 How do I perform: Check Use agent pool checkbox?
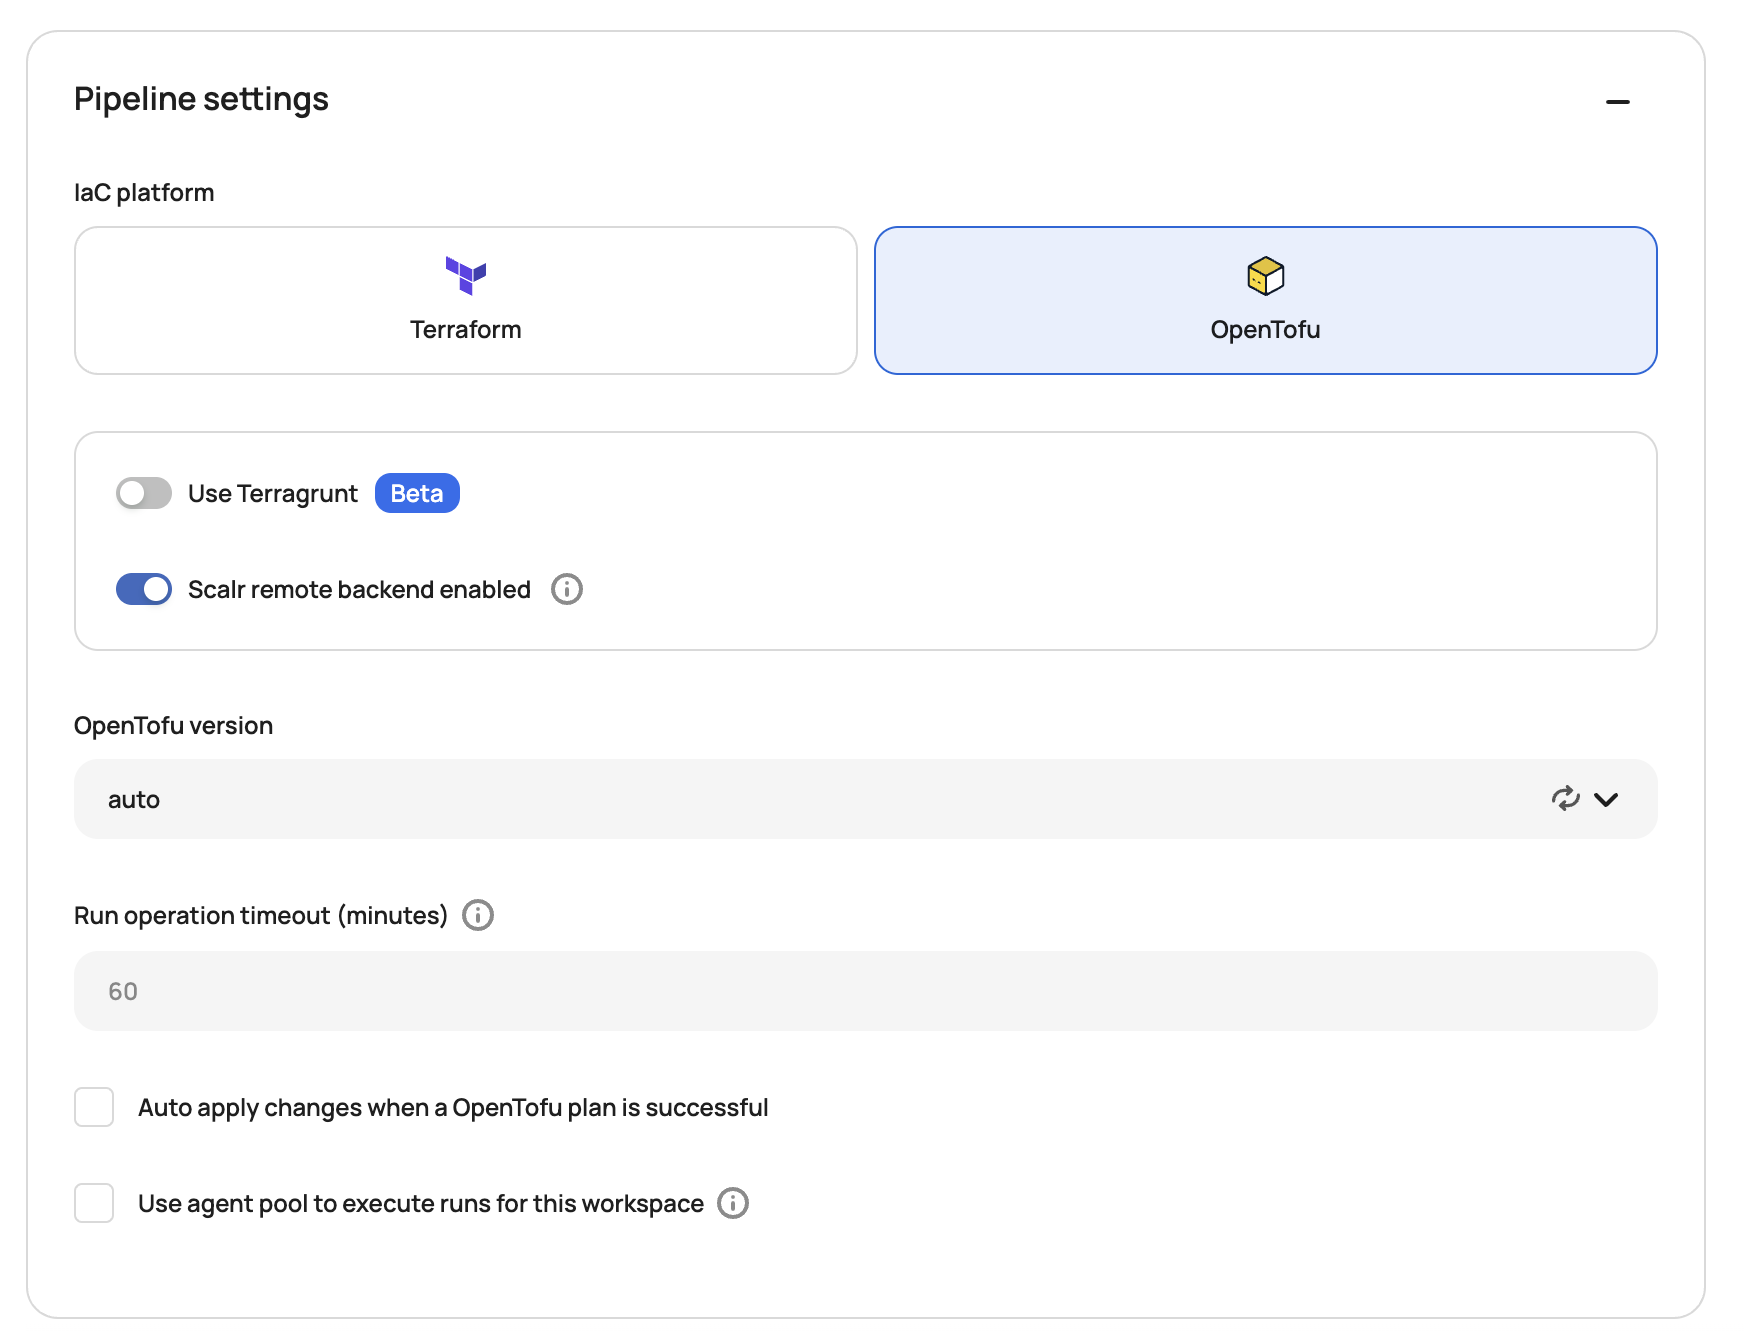click(94, 1203)
